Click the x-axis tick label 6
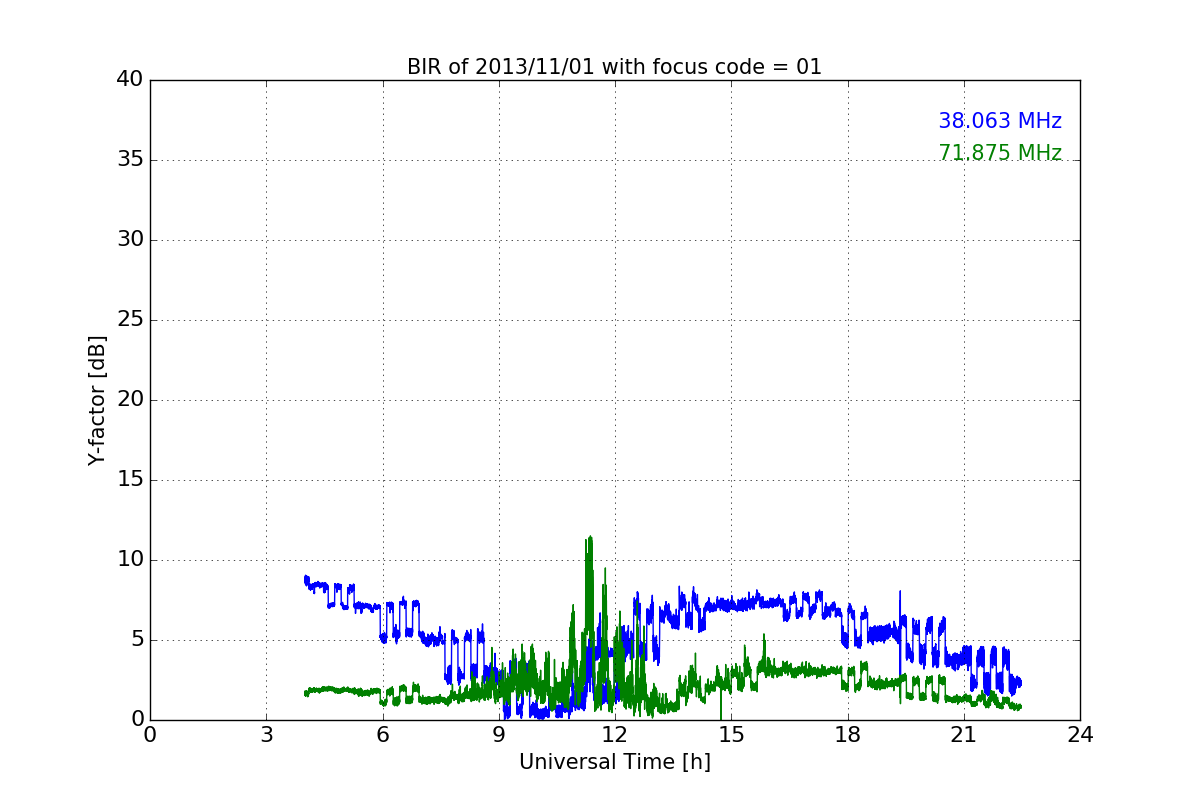Screen dimensions: 1200x800 [x=382, y=735]
